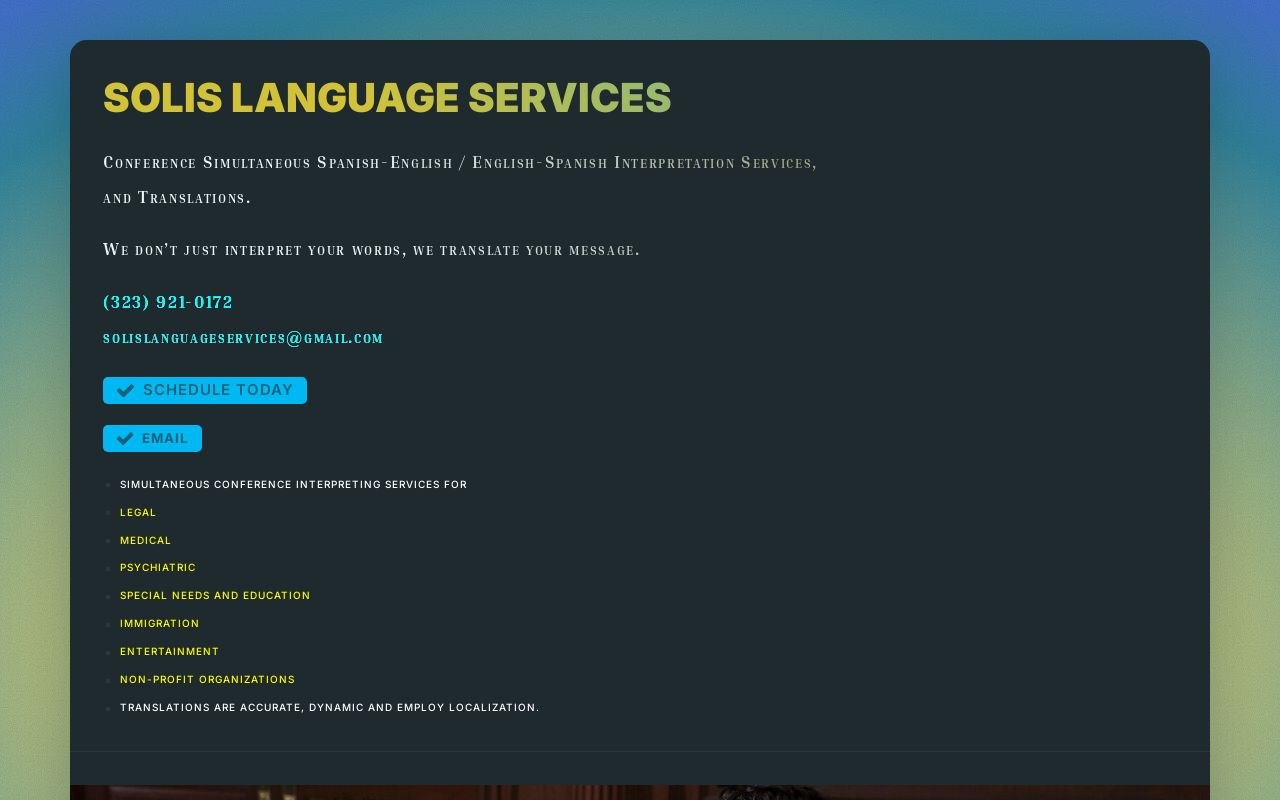Open the solislanguageservices@gmail.com email link

[x=243, y=339]
